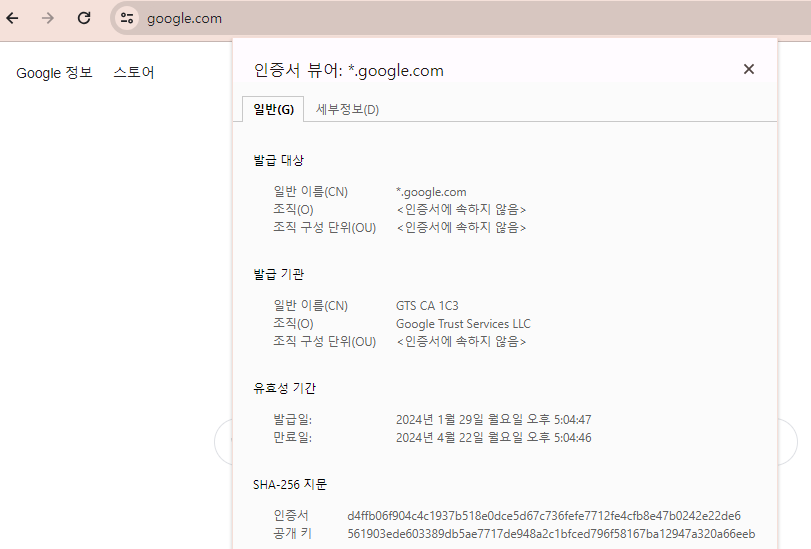This screenshot has height=549, width=811.
Task: Open site information icon in address bar
Action: coord(127,18)
